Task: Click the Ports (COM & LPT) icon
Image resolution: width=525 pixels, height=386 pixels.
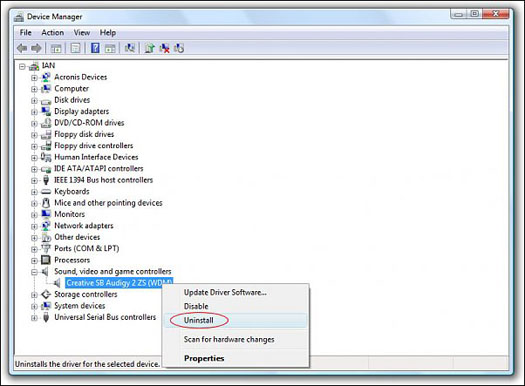Action: [x=46, y=248]
